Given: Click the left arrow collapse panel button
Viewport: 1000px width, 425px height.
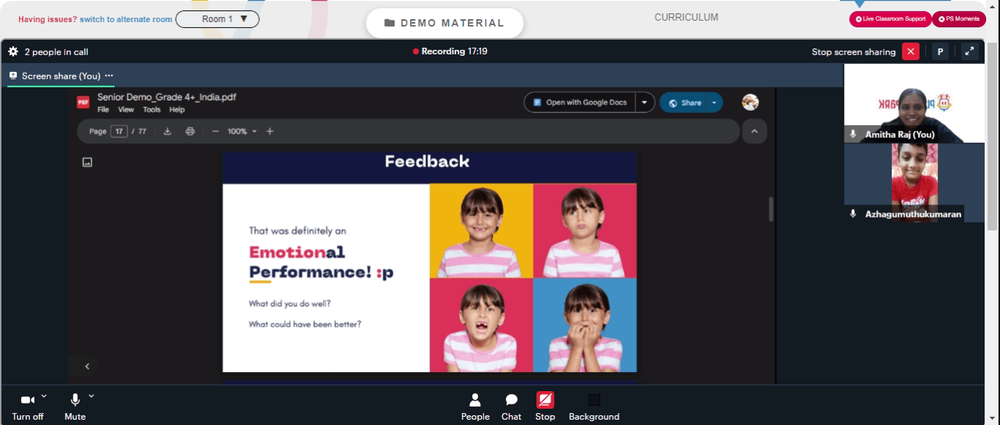Looking at the screenshot, I should 87,366.
